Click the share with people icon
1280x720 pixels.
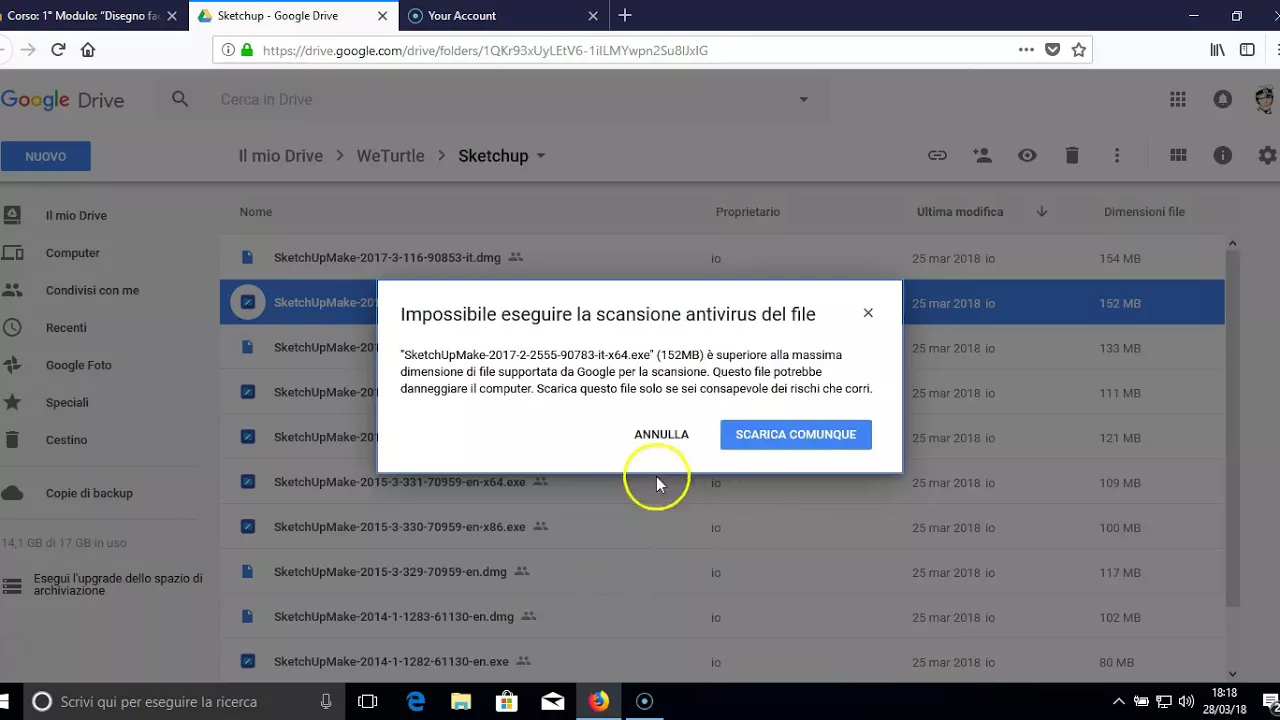pyautogui.click(x=982, y=155)
